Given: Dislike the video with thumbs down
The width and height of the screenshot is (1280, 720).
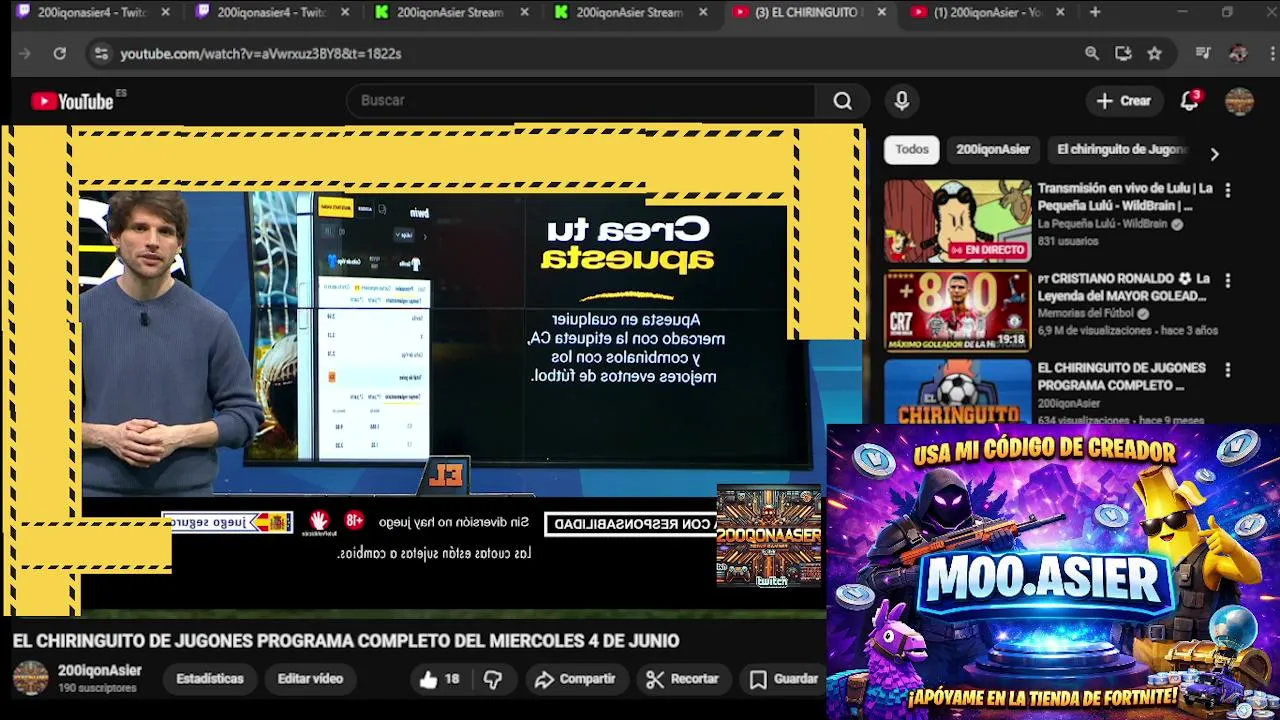Looking at the screenshot, I should coord(493,679).
